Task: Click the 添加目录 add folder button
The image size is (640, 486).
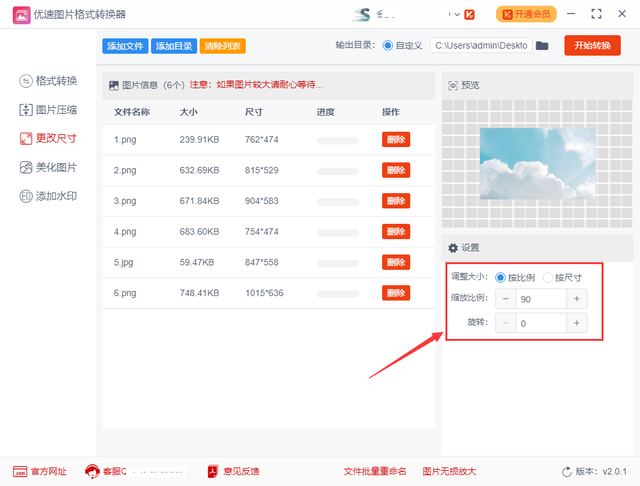Action: [x=174, y=46]
